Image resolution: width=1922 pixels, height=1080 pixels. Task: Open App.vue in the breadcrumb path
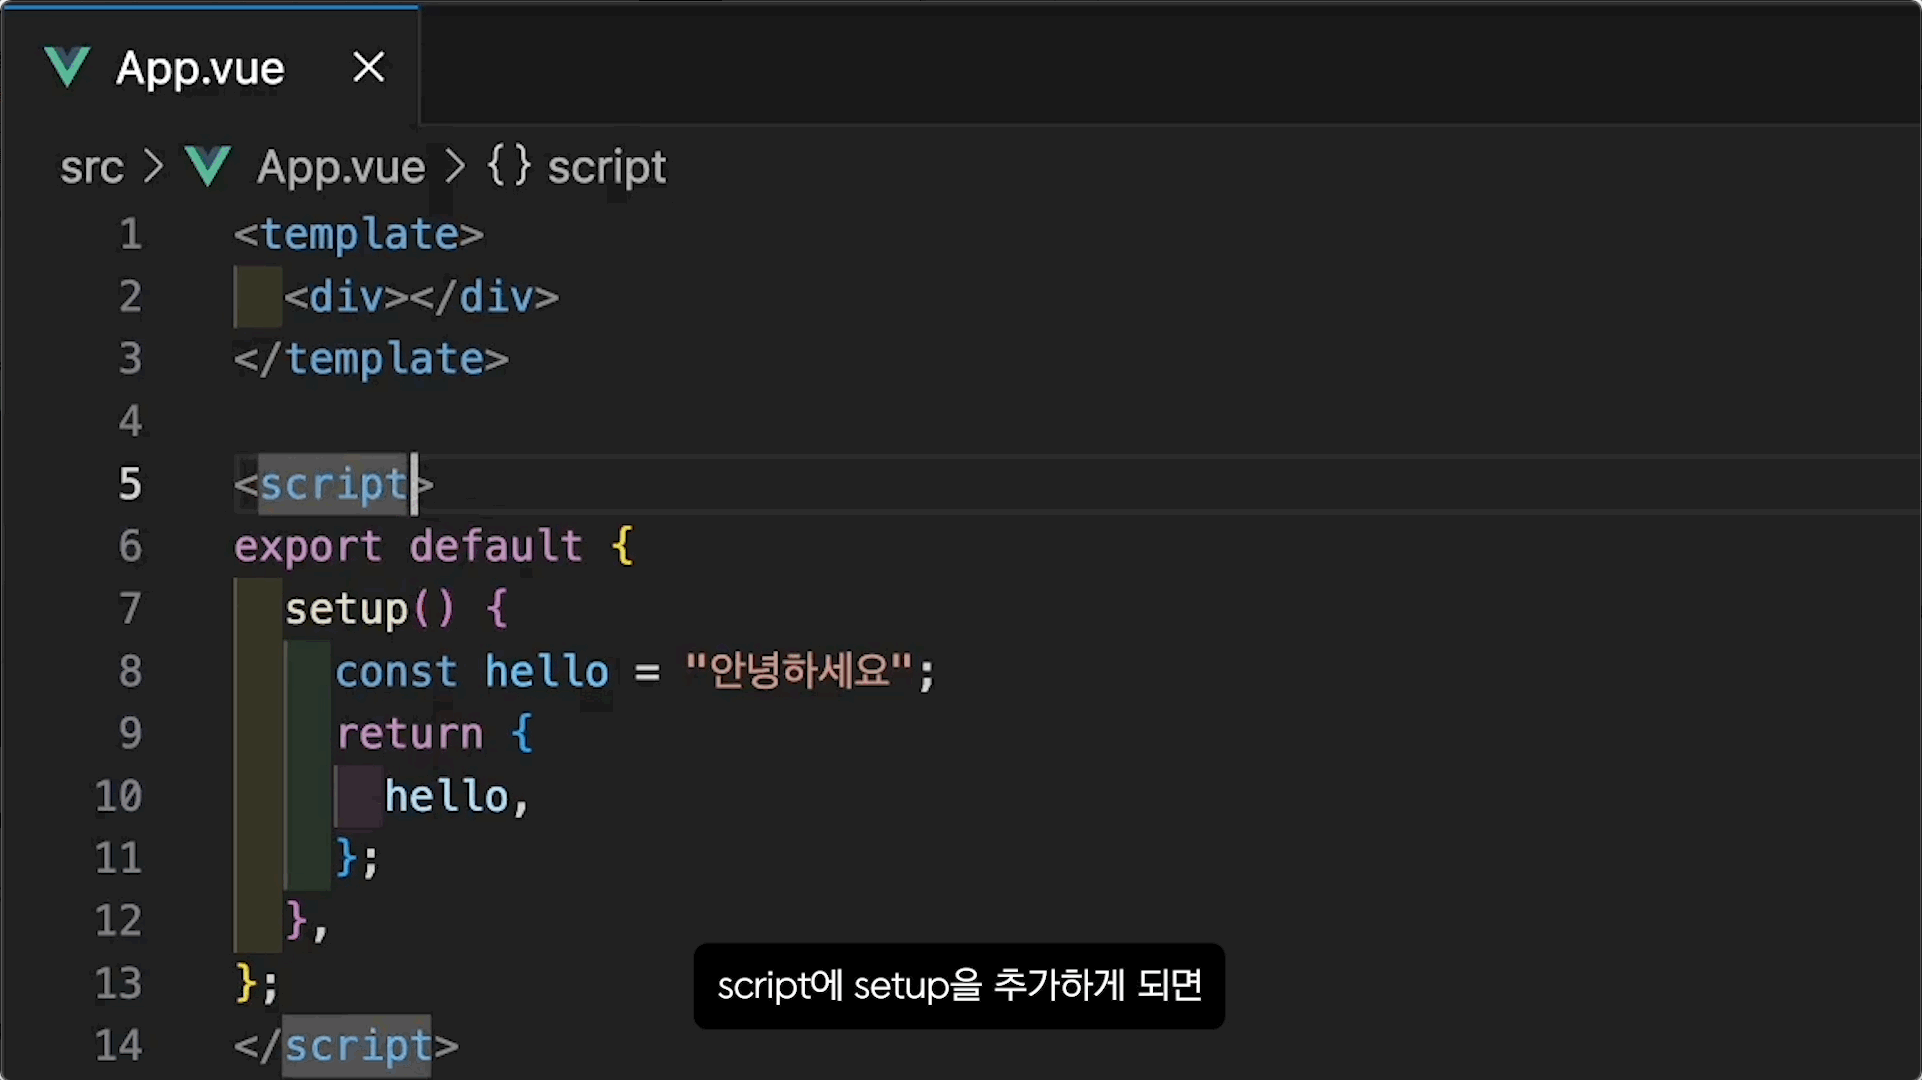[340, 167]
